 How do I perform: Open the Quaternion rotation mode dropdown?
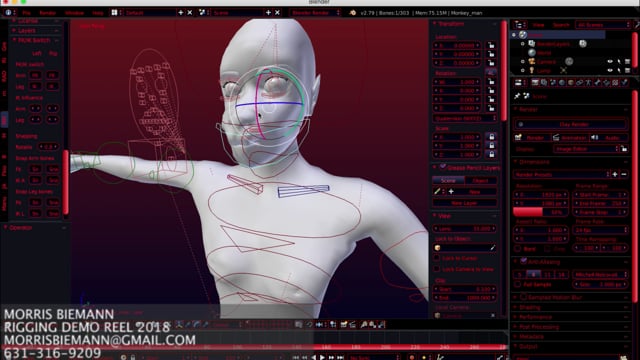pyautogui.click(x=465, y=118)
